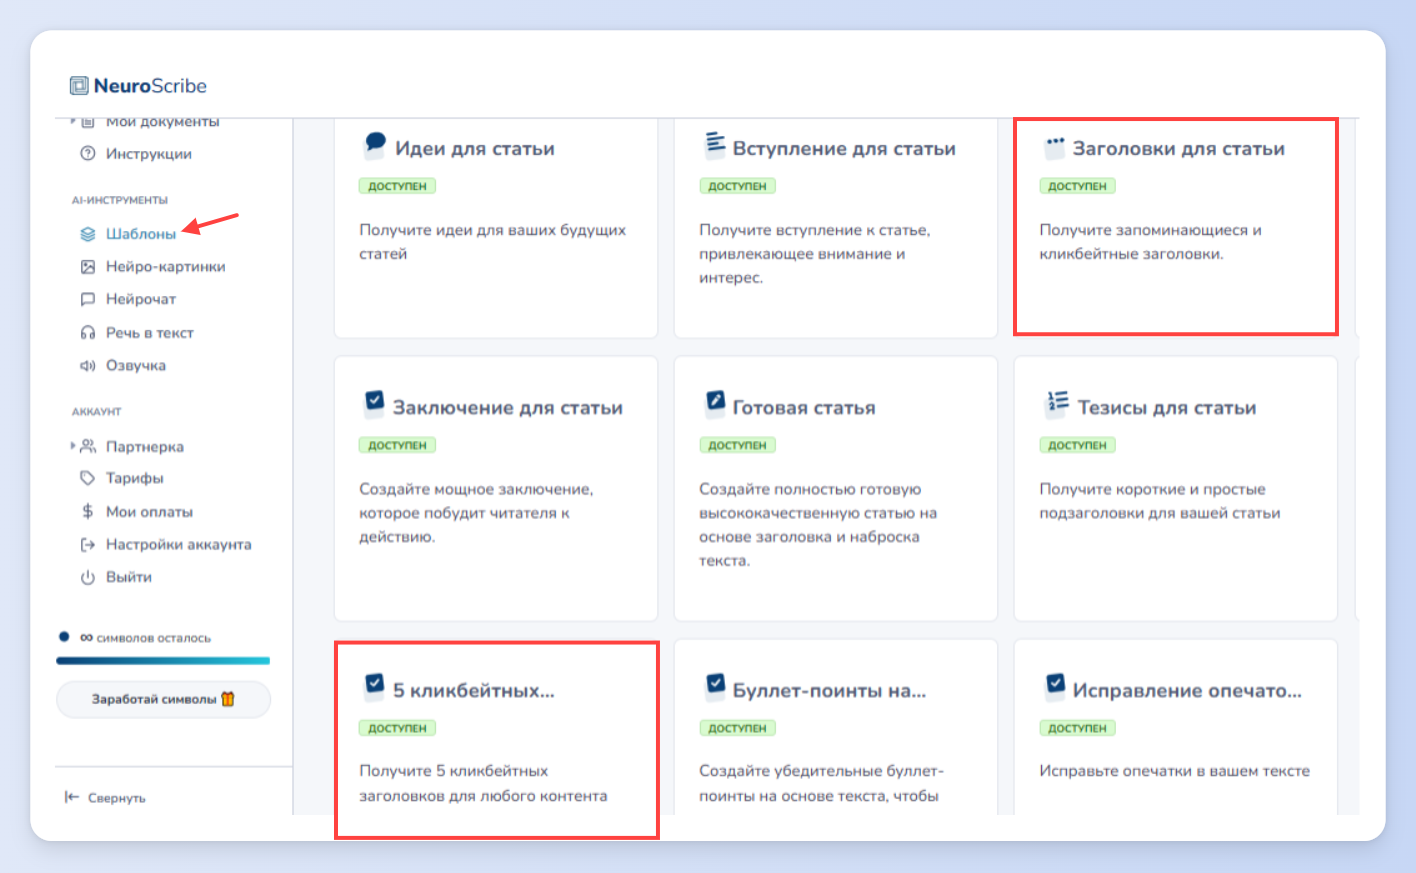Click description text 'Получите идеи для ваших будущих статей'

[493, 242]
